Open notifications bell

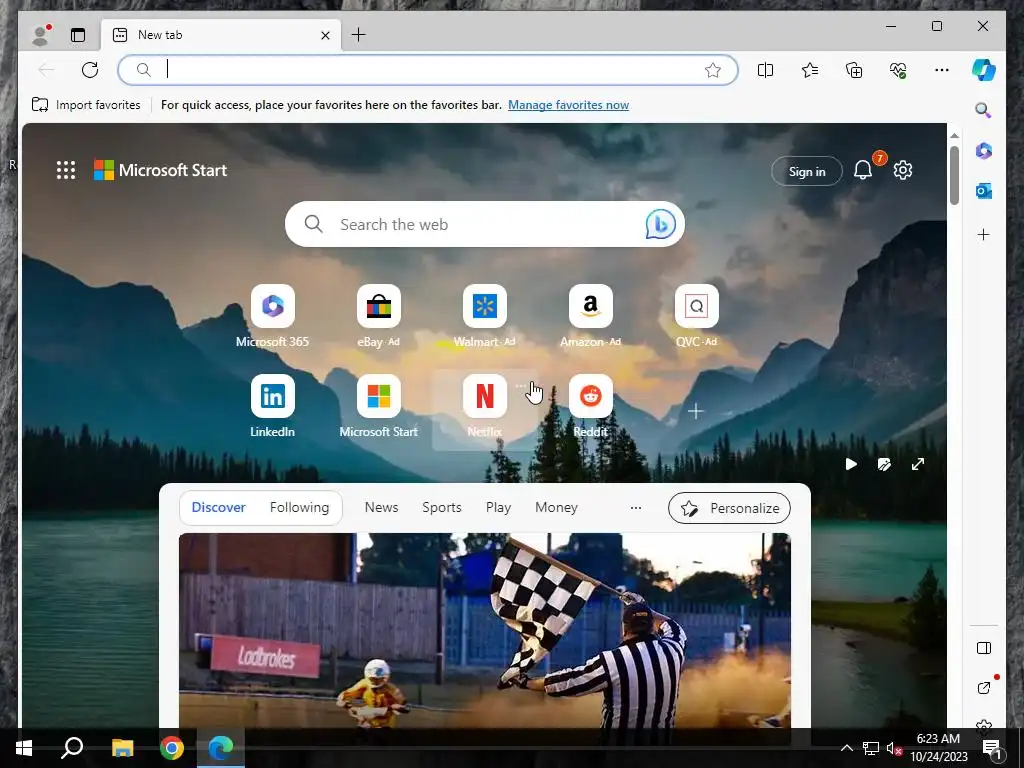[863, 170]
